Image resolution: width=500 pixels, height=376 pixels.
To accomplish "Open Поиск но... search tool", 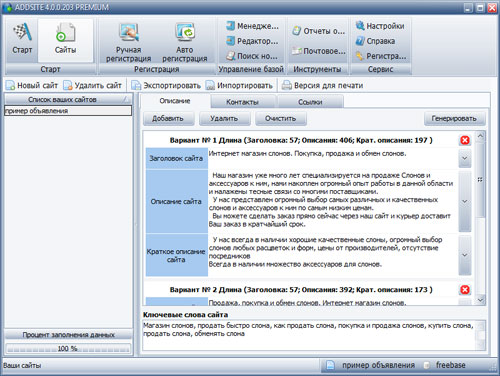I will pyautogui.click(x=252, y=56).
